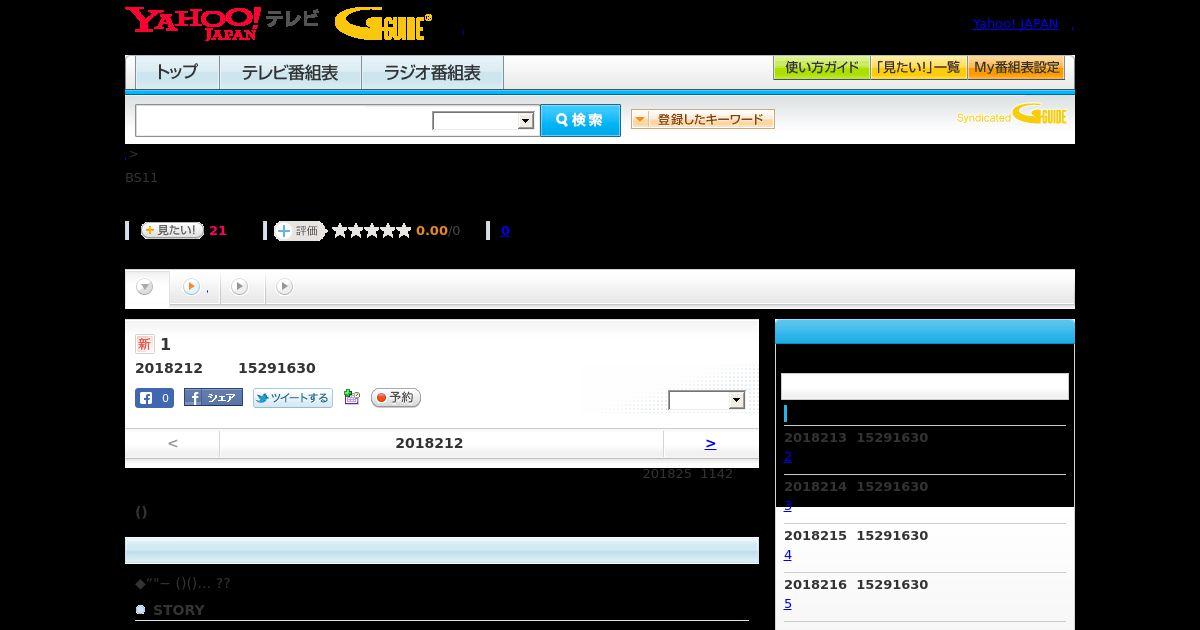Open episode 4 link in sidebar
1200x630 pixels.
tap(788, 554)
